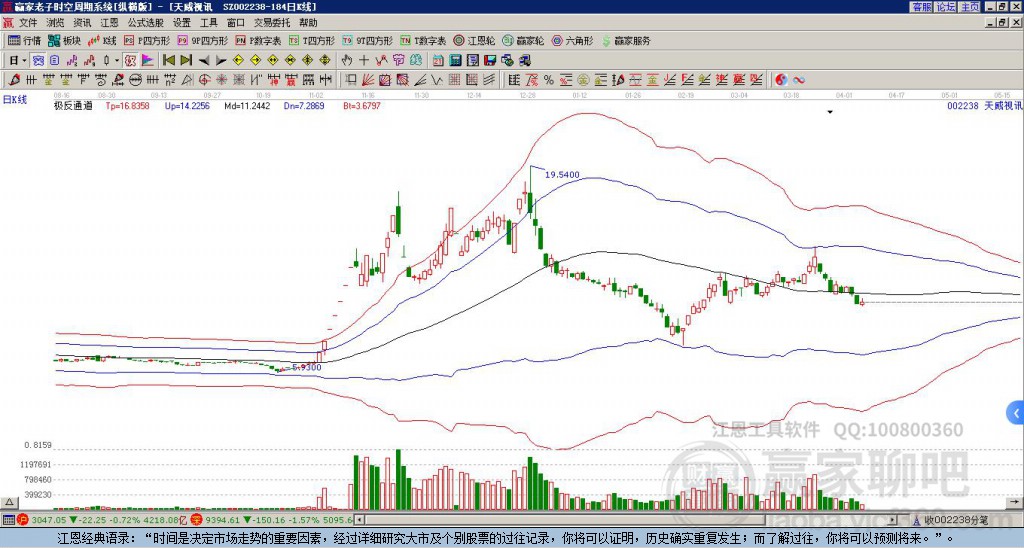Viewport: 1024px width, 548px height.
Task: Open the T四方形 tool
Action: 312,40
